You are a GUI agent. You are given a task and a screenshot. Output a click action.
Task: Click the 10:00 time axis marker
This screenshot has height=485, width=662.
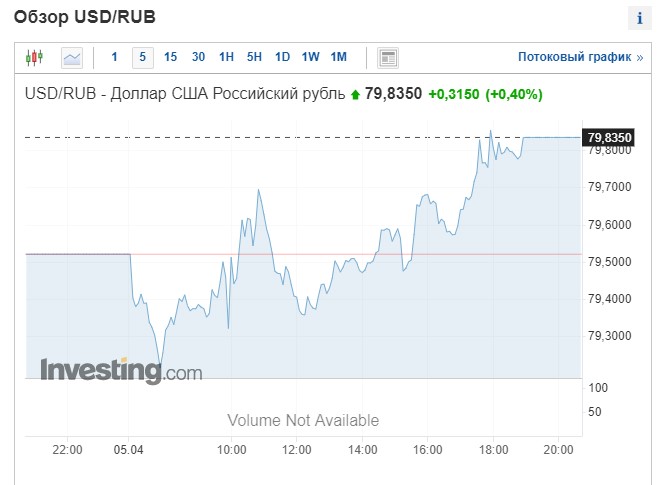(x=231, y=450)
